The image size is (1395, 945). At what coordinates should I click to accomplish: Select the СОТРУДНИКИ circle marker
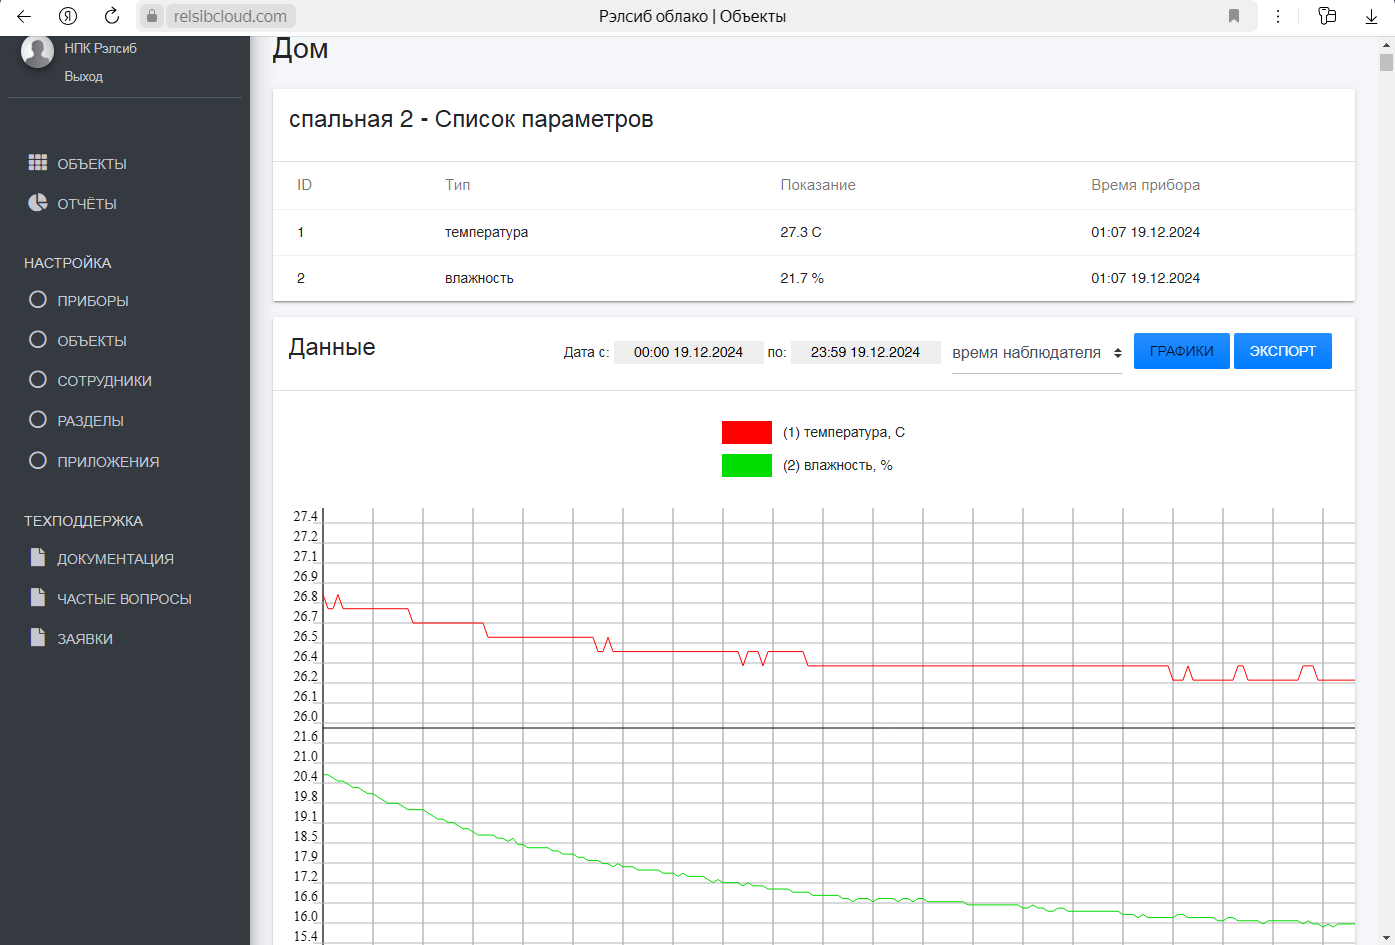38,379
